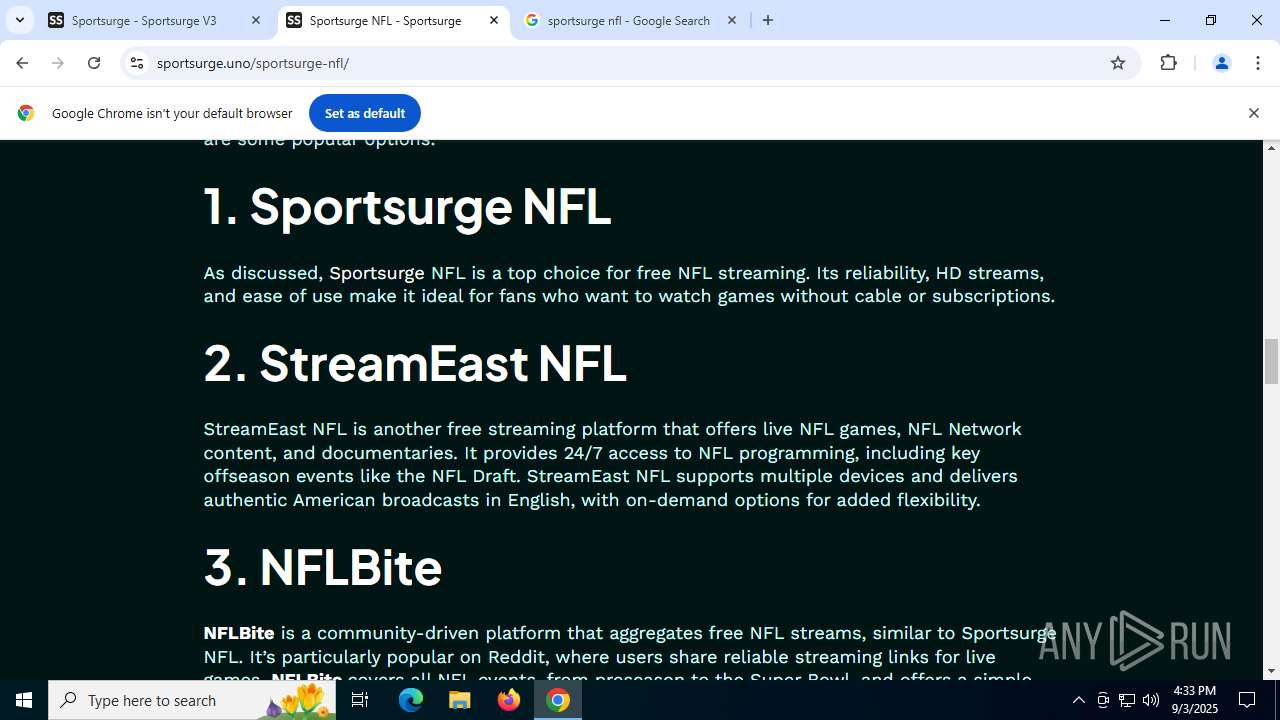Reload the current page
Viewport: 1280px width, 720px height.
click(94, 63)
